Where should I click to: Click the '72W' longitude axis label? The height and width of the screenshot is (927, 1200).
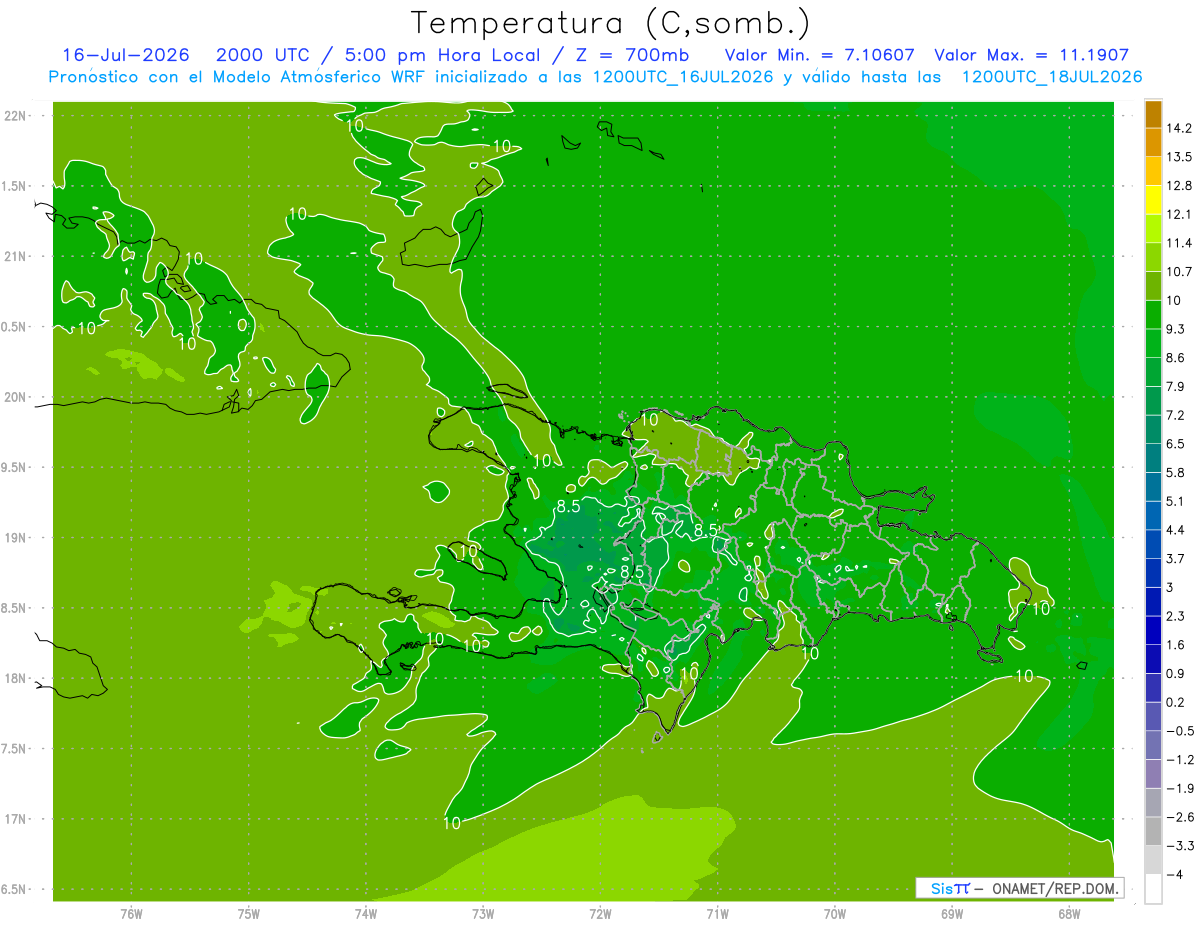[x=600, y=913]
